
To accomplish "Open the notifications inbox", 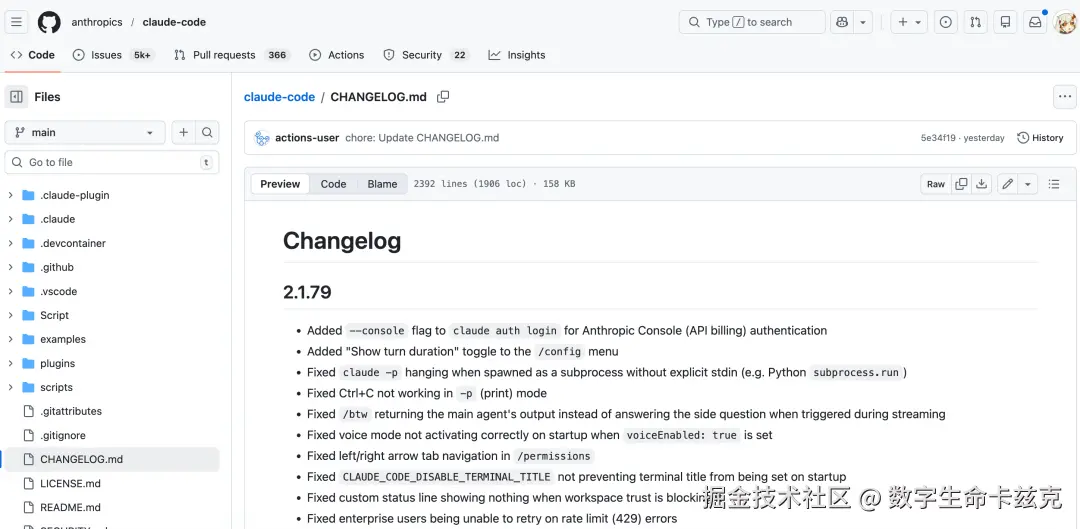I will [1035, 22].
